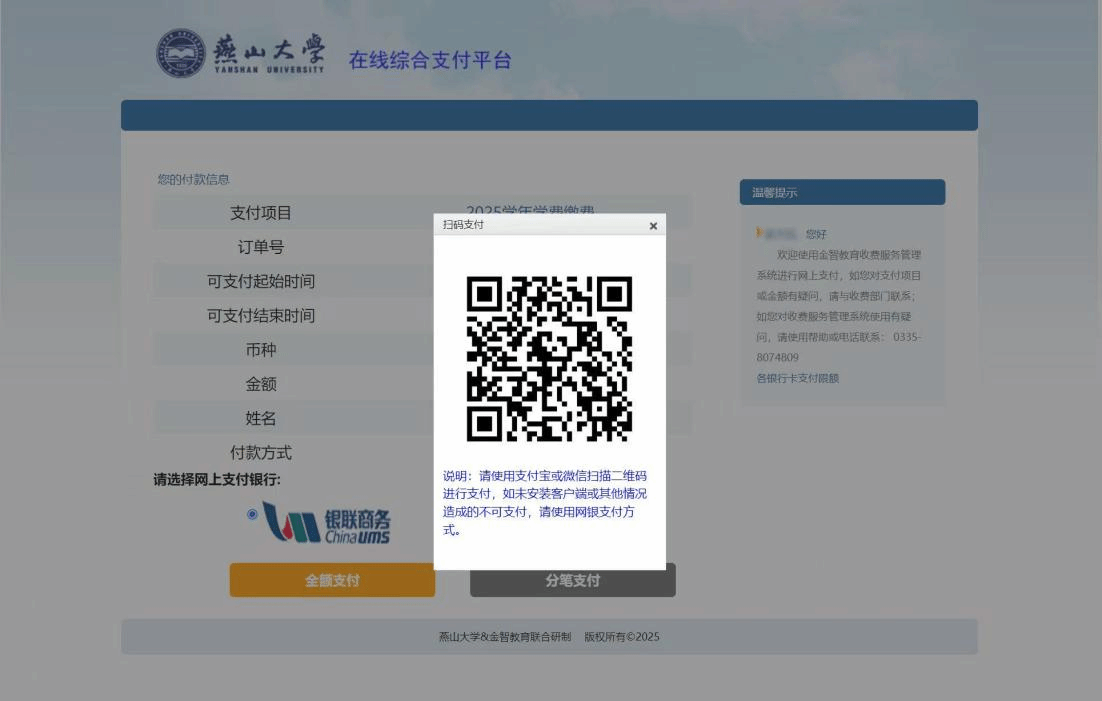Viewport: 1102px width, 701px height.
Task: Click the 可支付结束时间 row label
Action: click(x=261, y=315)
